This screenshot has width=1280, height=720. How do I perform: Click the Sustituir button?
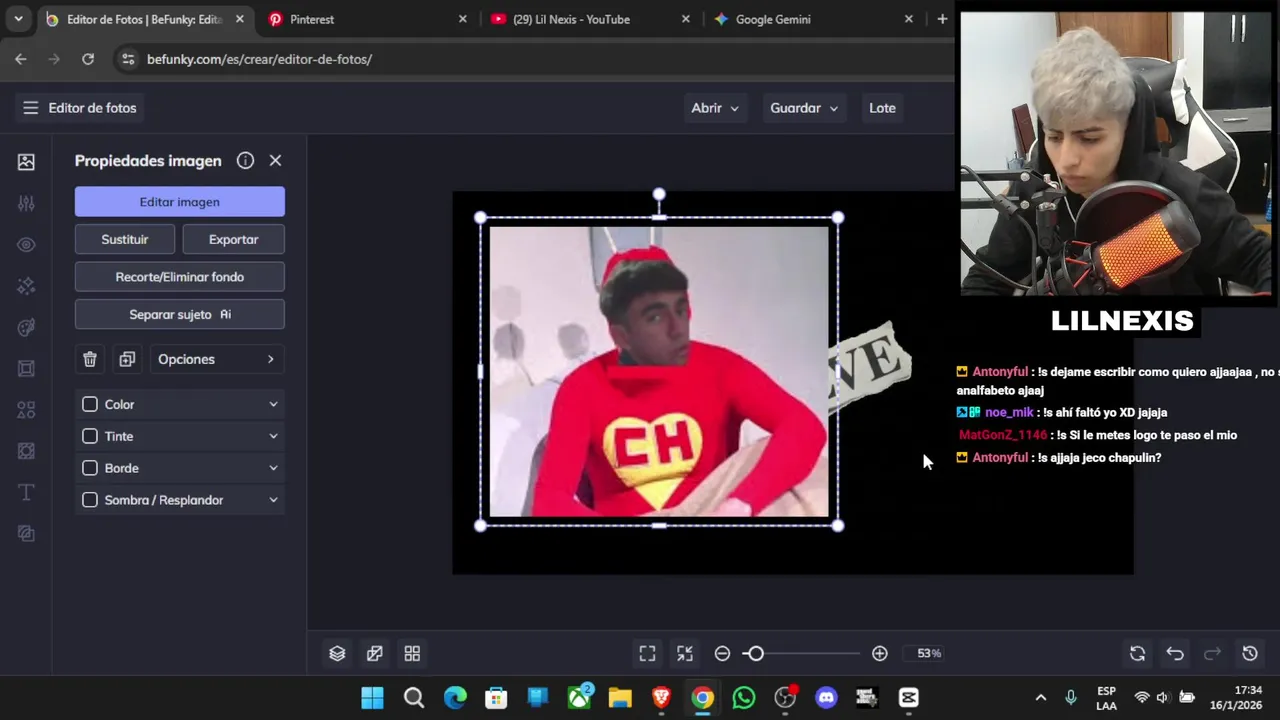[x=125, y=239]
